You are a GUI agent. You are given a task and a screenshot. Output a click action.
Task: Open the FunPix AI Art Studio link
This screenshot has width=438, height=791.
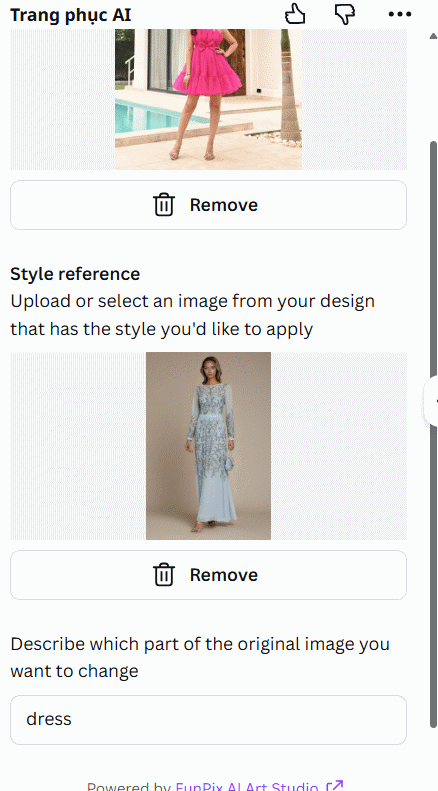(x=260, y=786)
